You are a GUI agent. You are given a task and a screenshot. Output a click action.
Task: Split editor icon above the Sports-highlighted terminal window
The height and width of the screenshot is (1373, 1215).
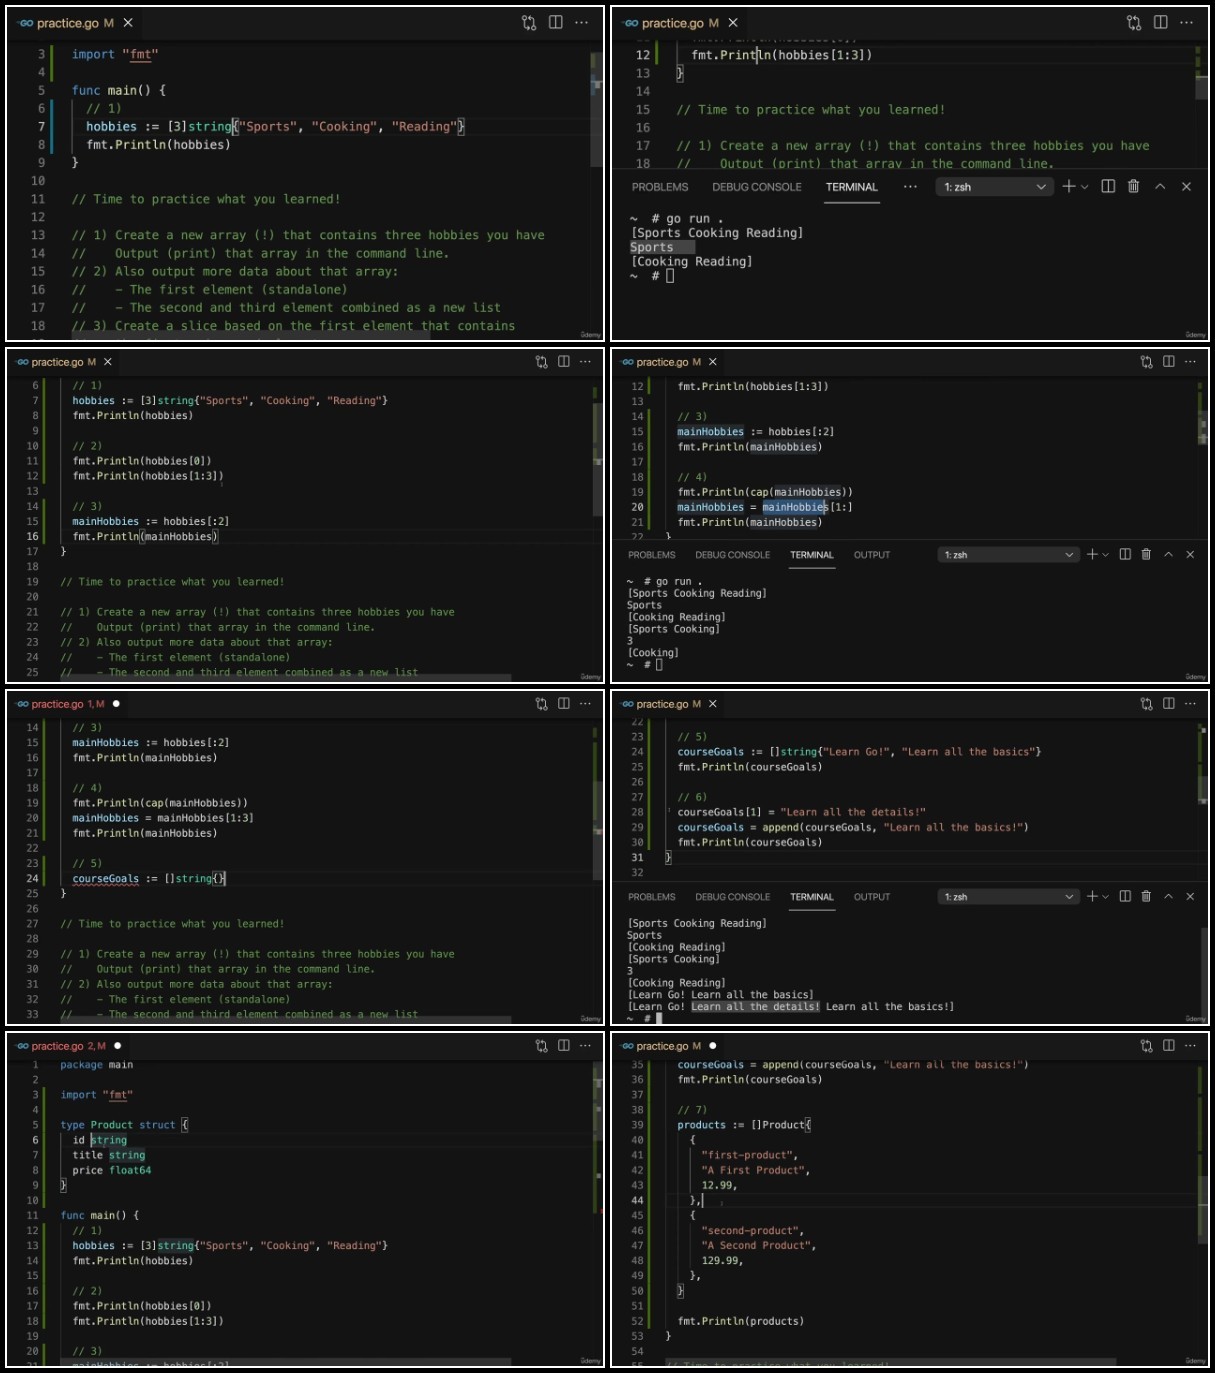(1160, 22)
